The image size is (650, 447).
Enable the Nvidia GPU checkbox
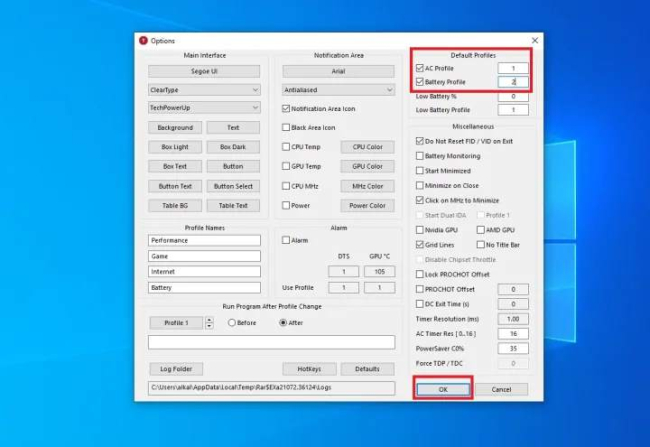click(420, 230)
